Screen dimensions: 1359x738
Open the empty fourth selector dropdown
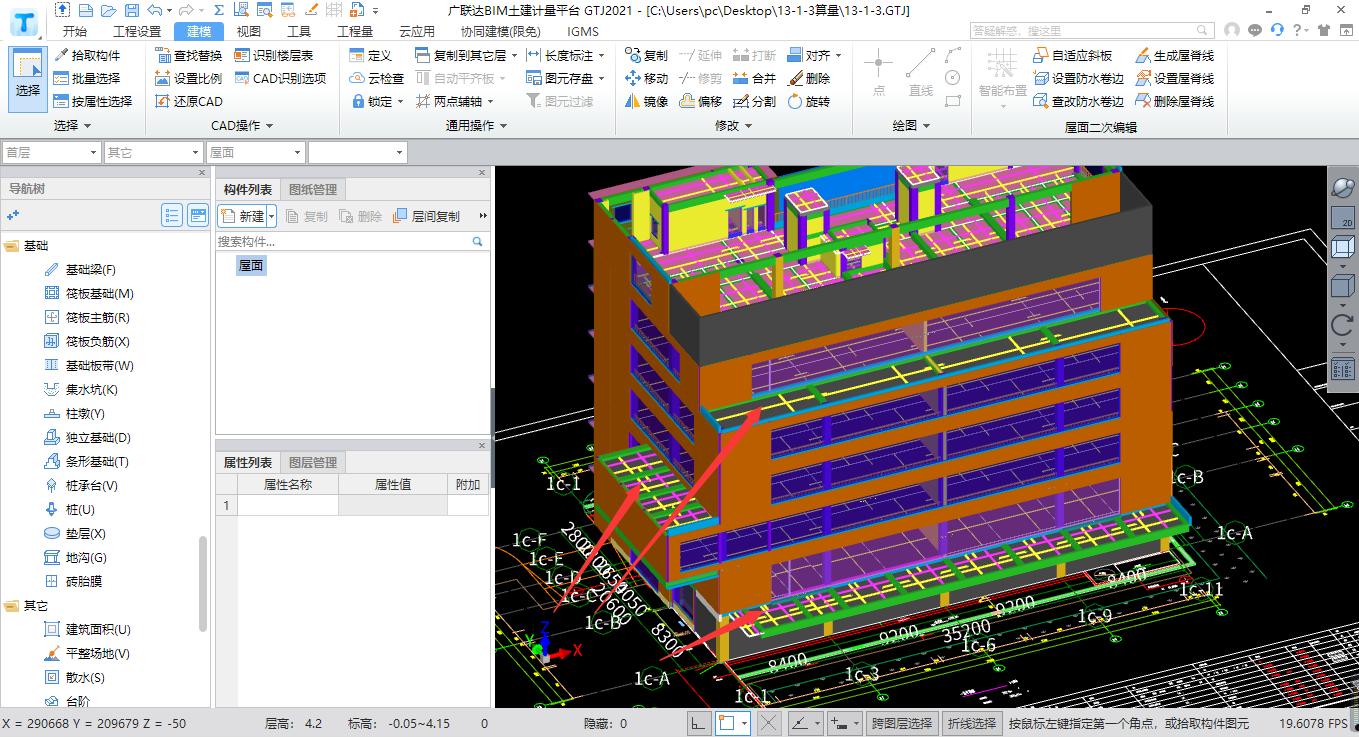point(357,152)
